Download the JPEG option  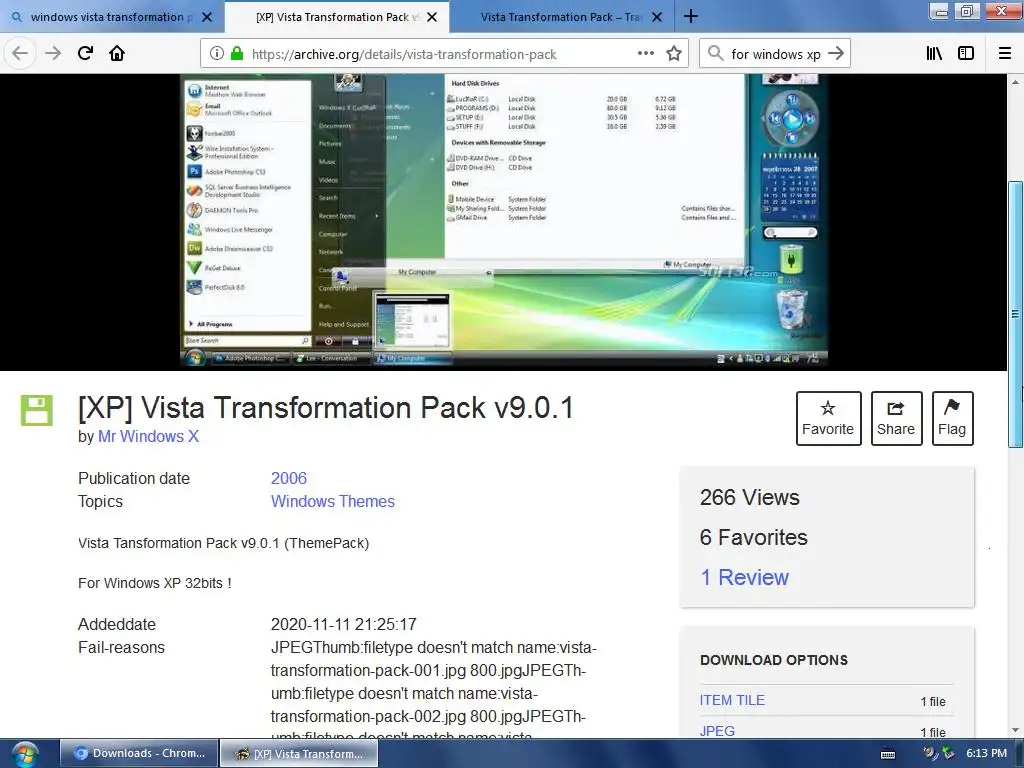tap(717, 731)
